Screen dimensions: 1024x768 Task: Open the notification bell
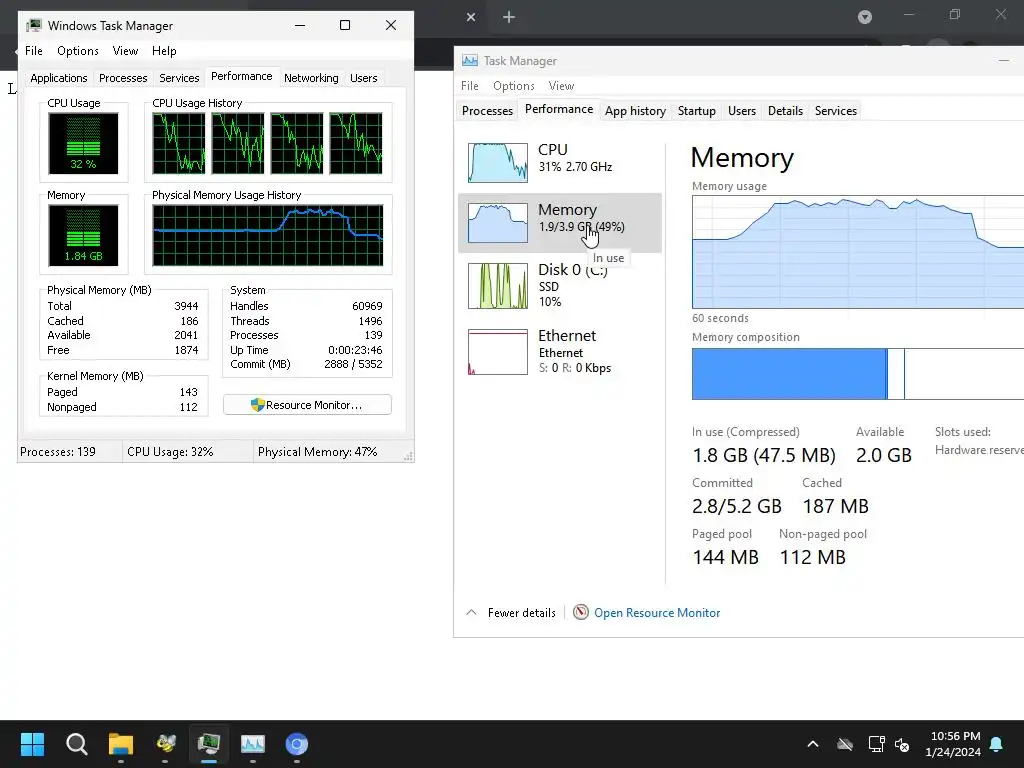pyautogui.click(x=997, y=744)
